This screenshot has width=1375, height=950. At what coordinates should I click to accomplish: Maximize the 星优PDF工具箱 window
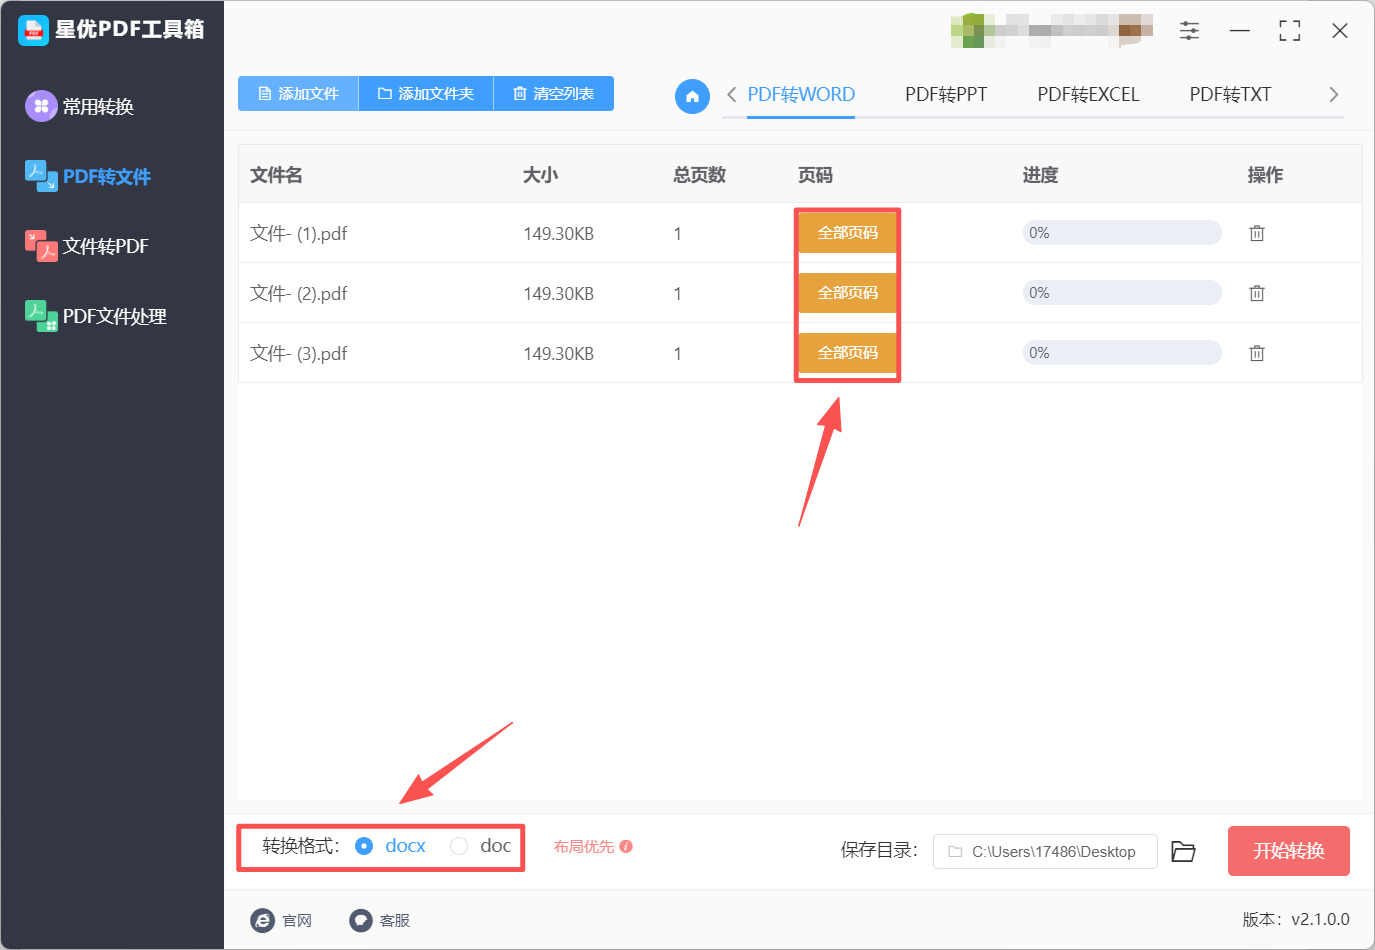click(x=1290, y=31)
